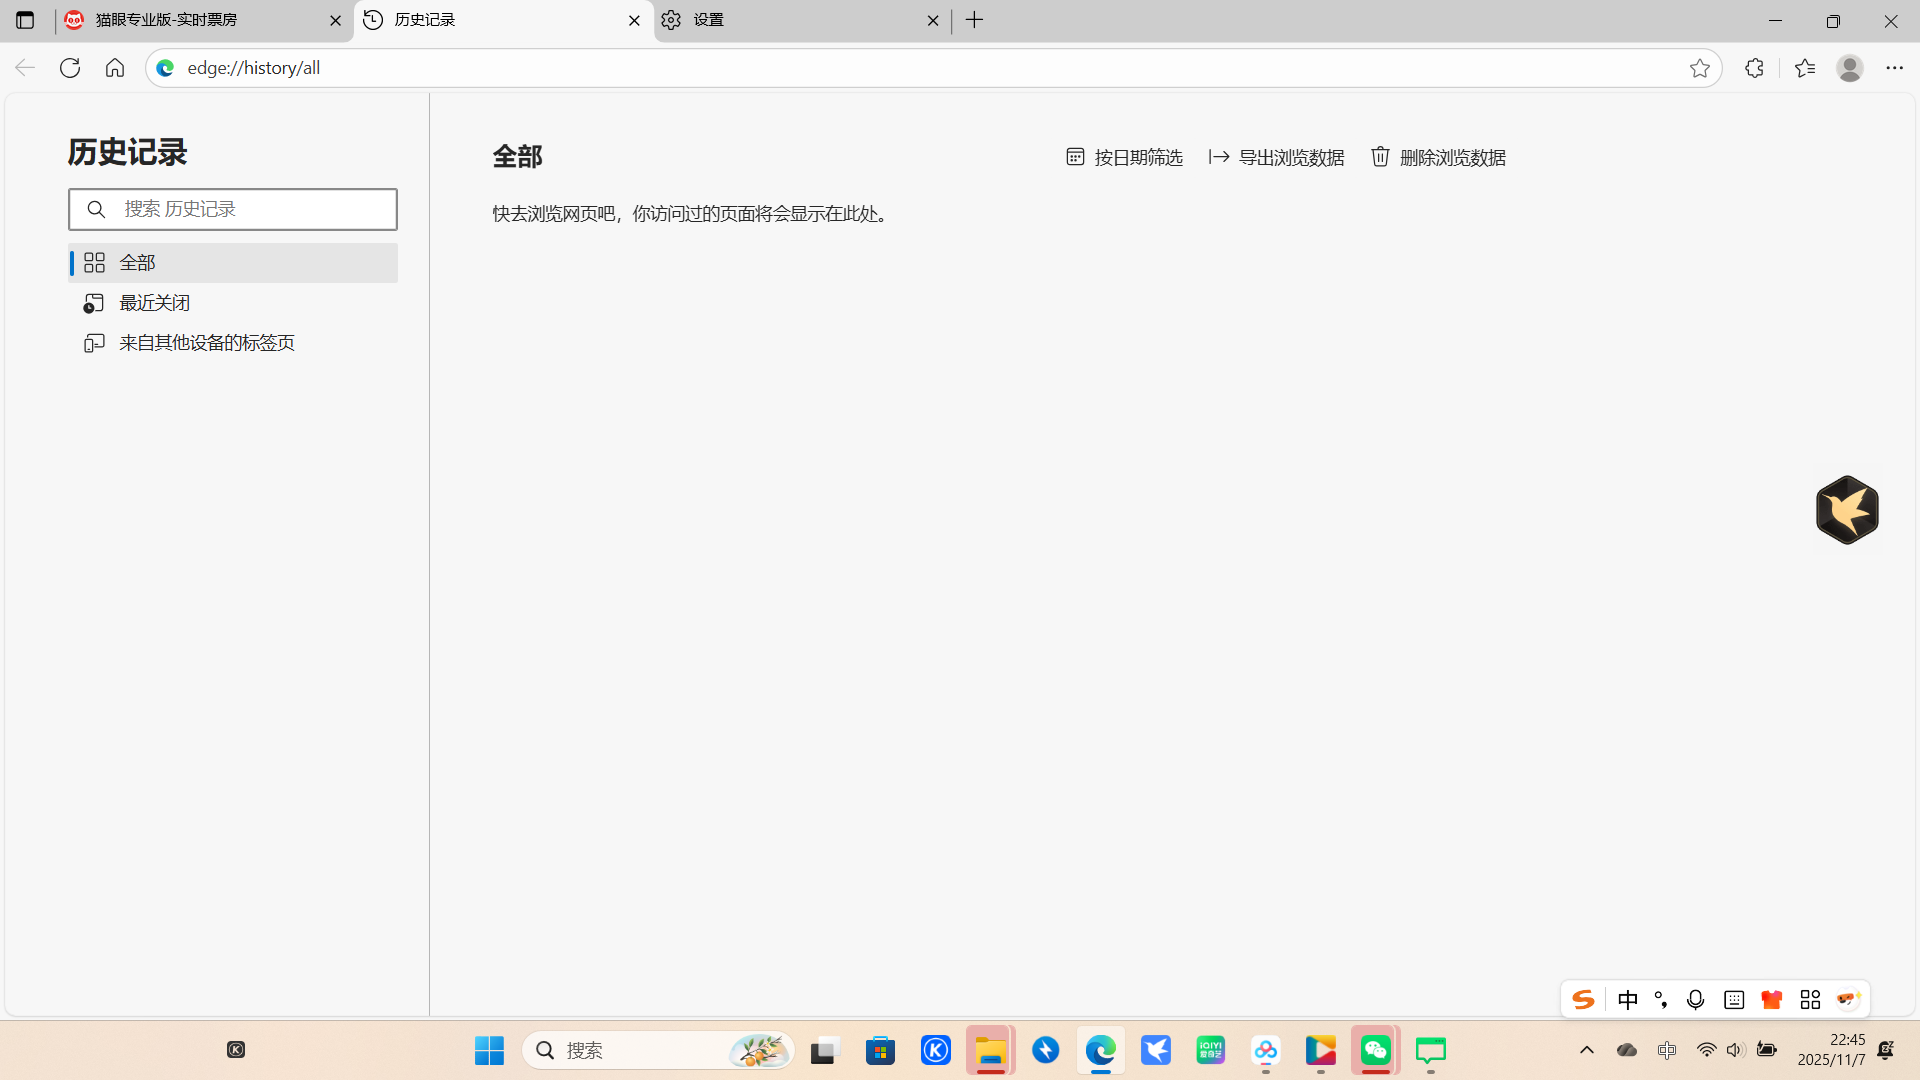
Task: Open the Extensions puzzle icon
Action: pos(1754,68)
